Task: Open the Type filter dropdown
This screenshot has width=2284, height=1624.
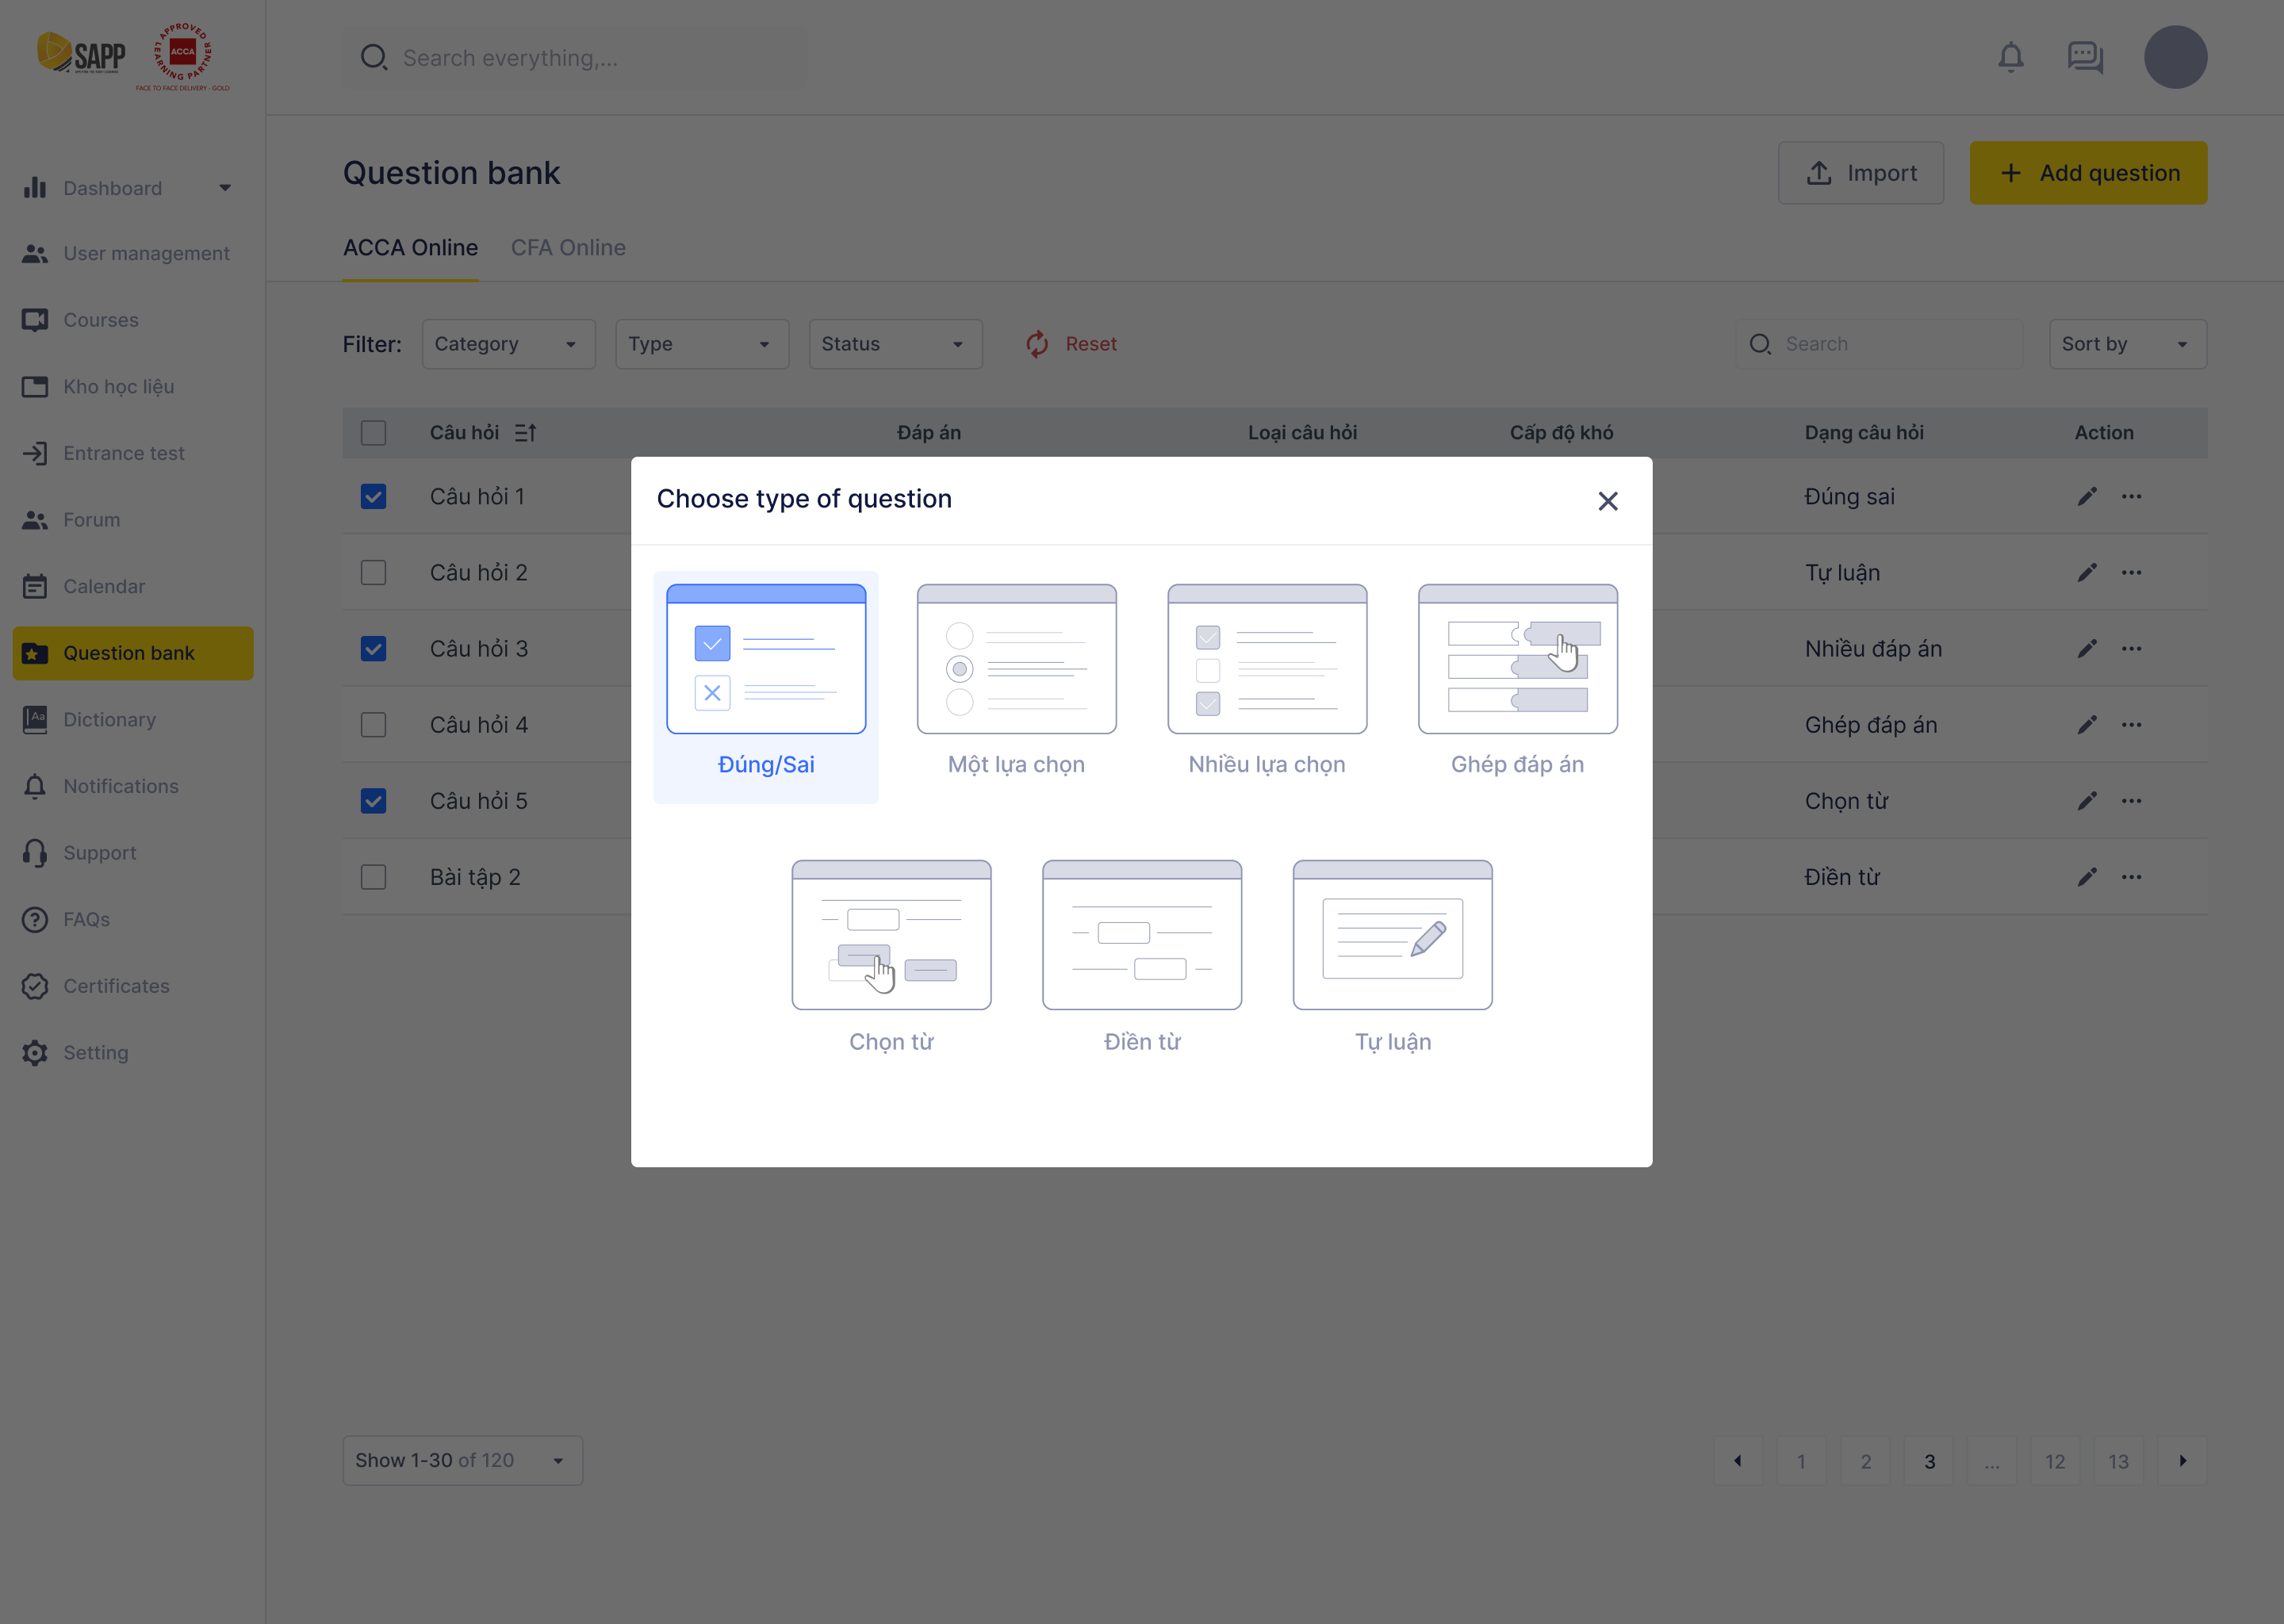Action: click(x=702, y=344)
